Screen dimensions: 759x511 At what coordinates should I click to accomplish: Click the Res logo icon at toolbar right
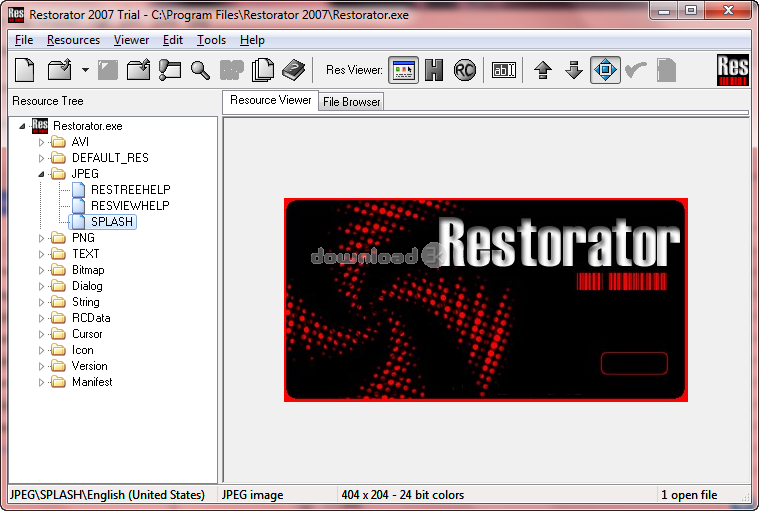pos(733,70)
